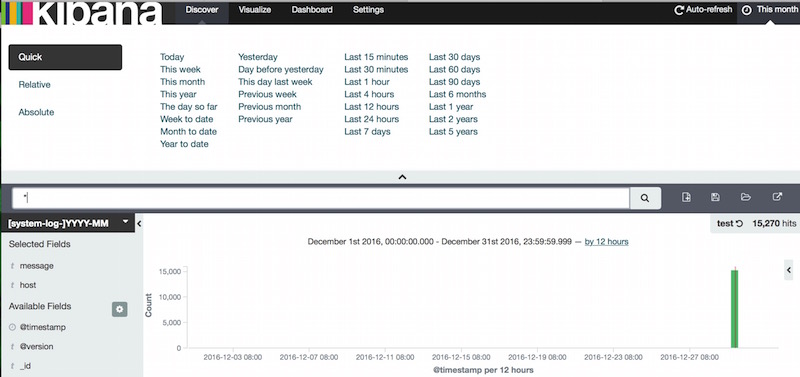800x377 pixels.
Task: Click the Share Search export icon
Action: pyautogui.click(x=777, y=197)
